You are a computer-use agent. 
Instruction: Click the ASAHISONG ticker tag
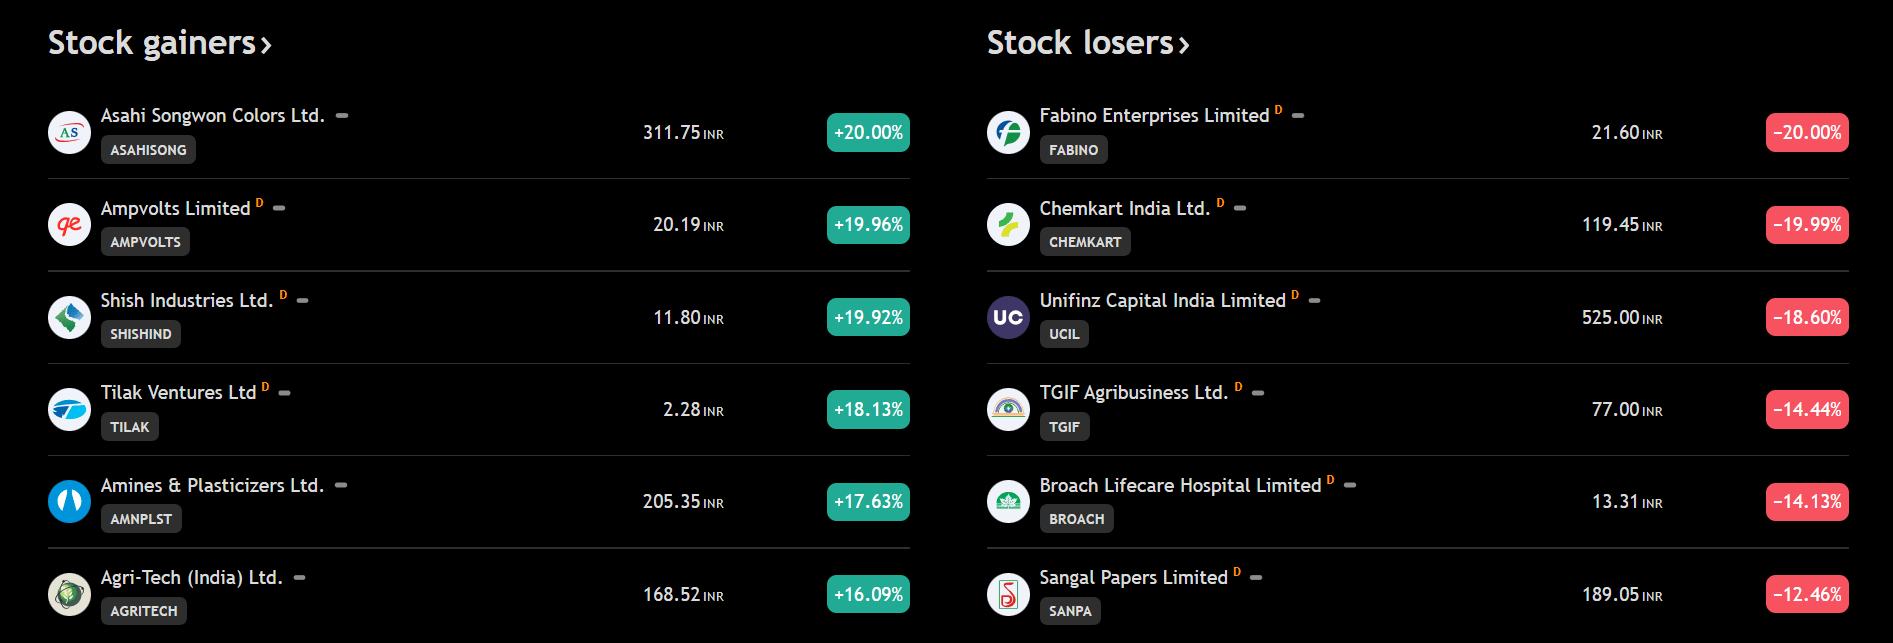[x=148, y=150]
